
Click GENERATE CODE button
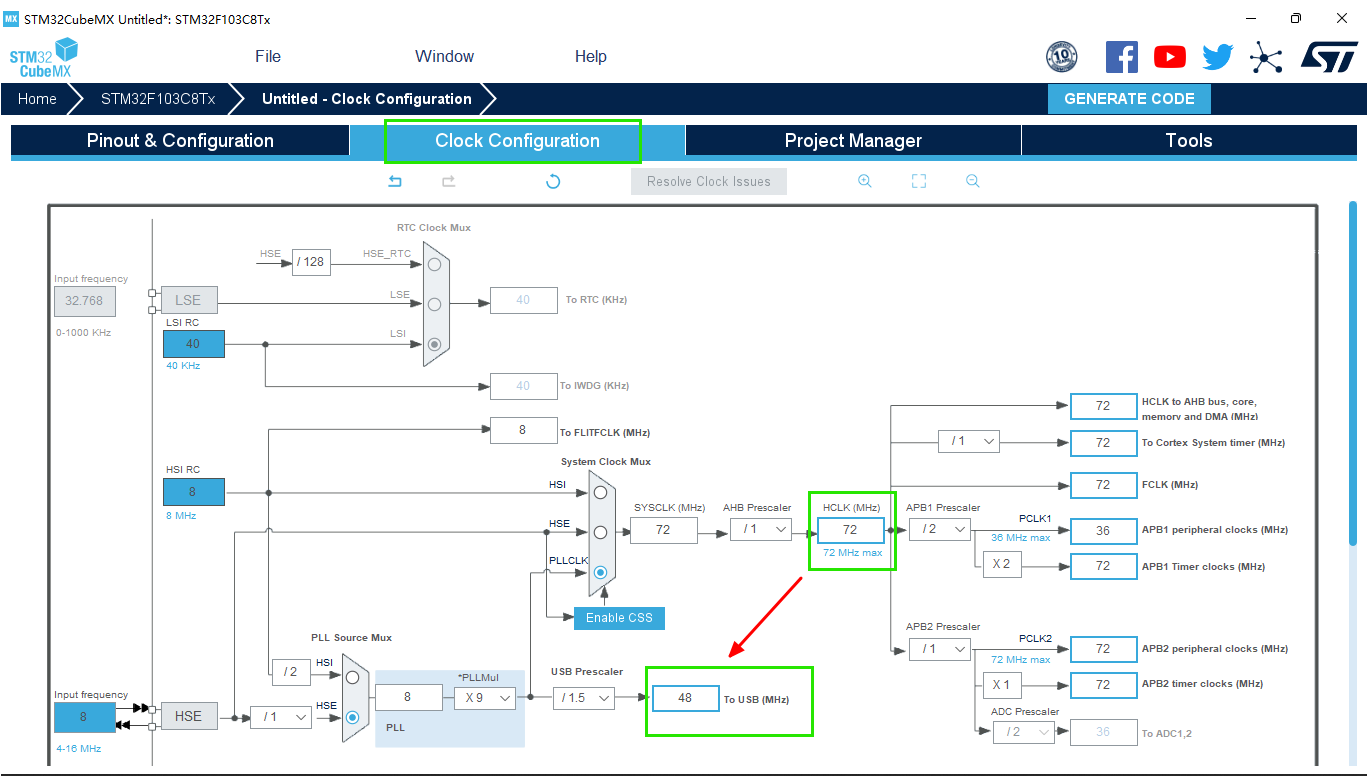tap(1129, 99)
